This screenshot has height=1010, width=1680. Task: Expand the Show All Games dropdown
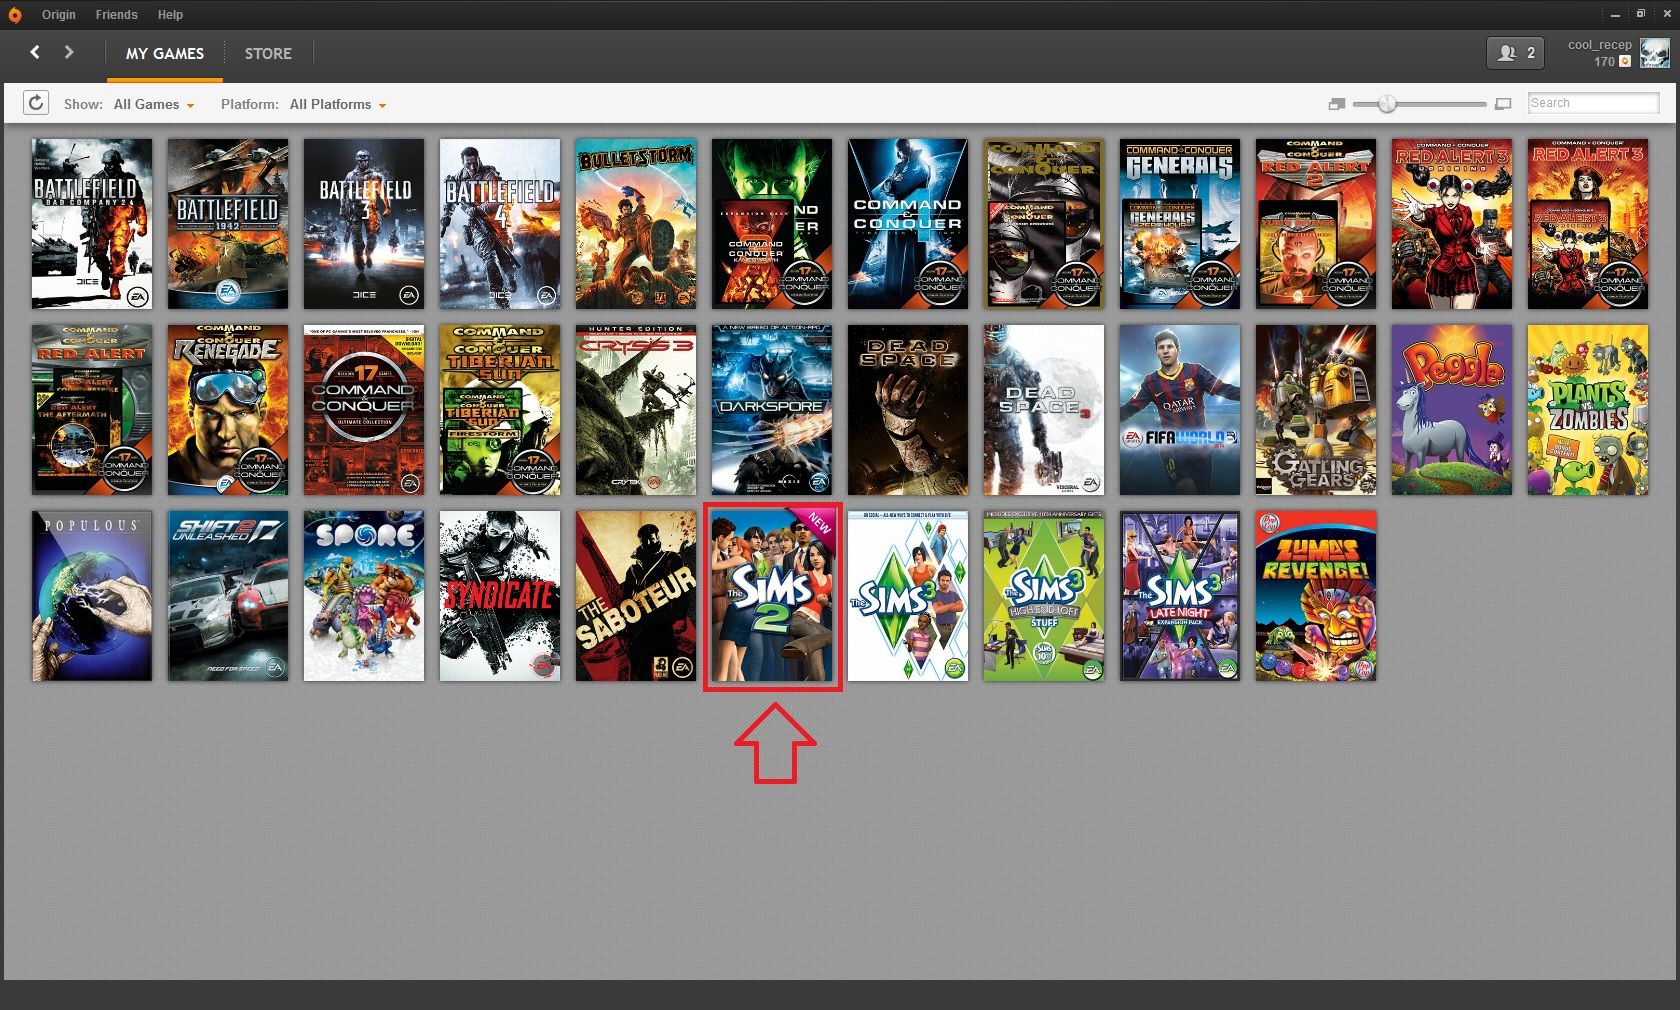pyautogui.click(x=154, y=104)
